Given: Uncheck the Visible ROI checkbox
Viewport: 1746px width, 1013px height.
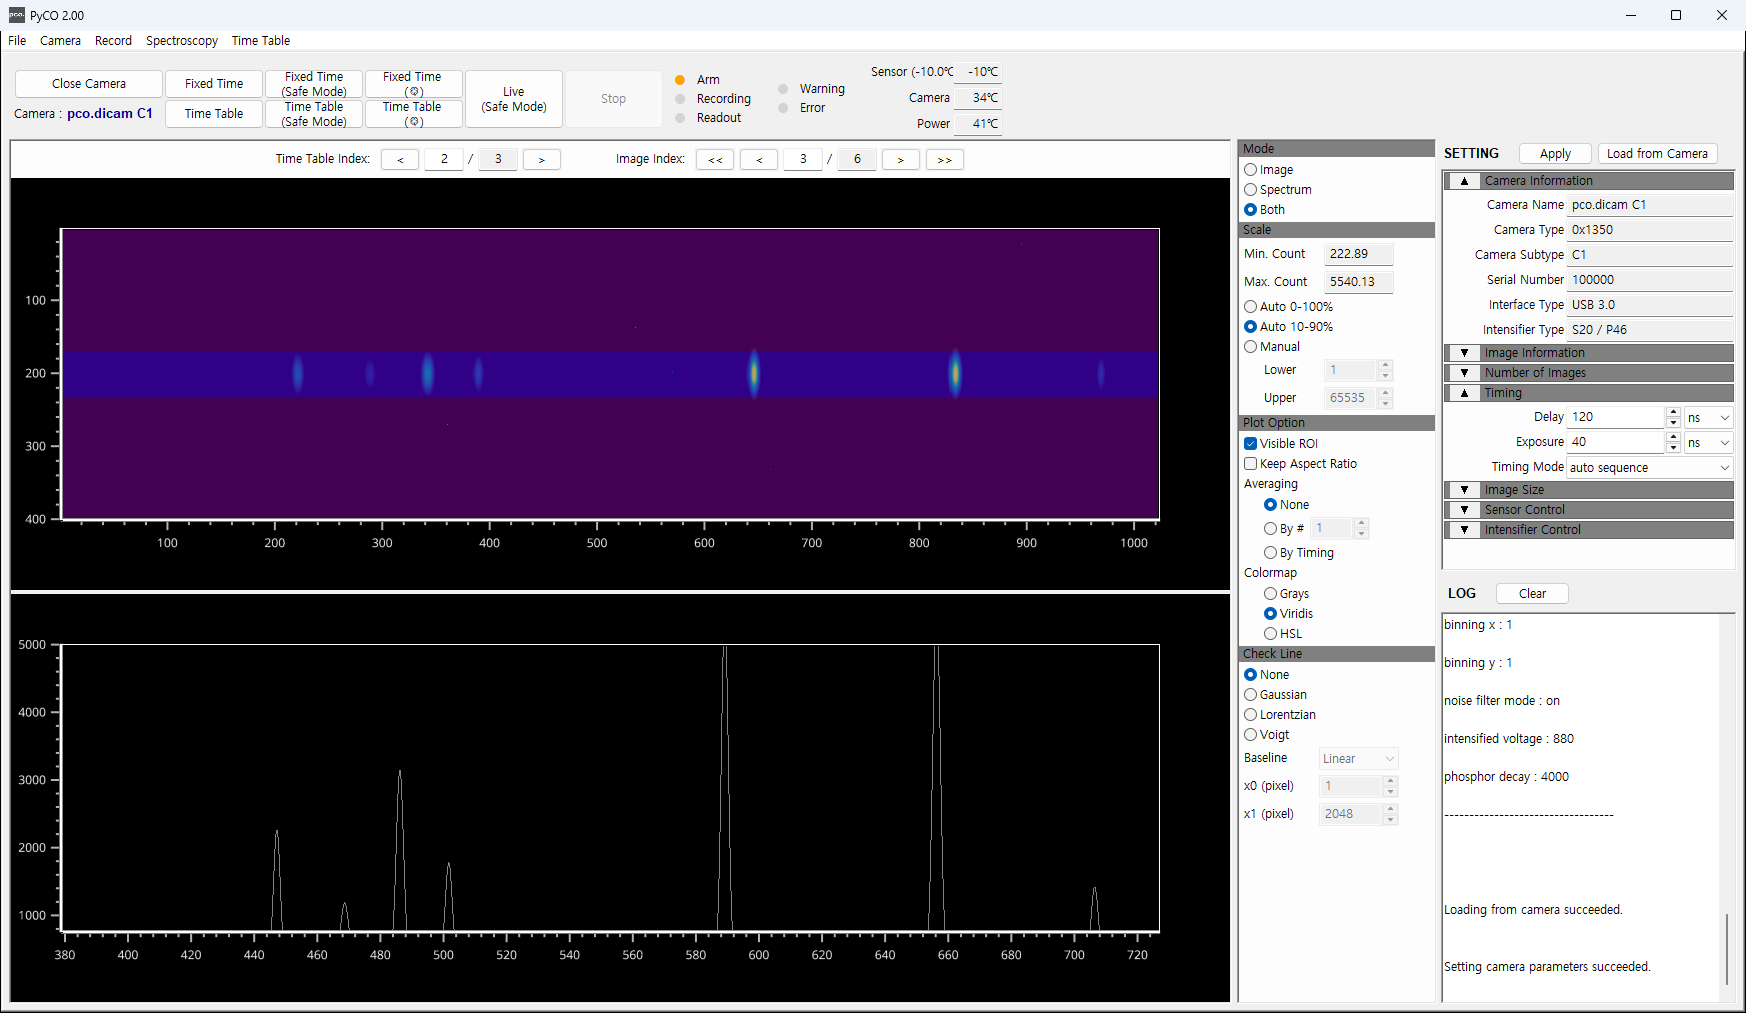Looking at the screenshot, I should tap(1250, 444).
